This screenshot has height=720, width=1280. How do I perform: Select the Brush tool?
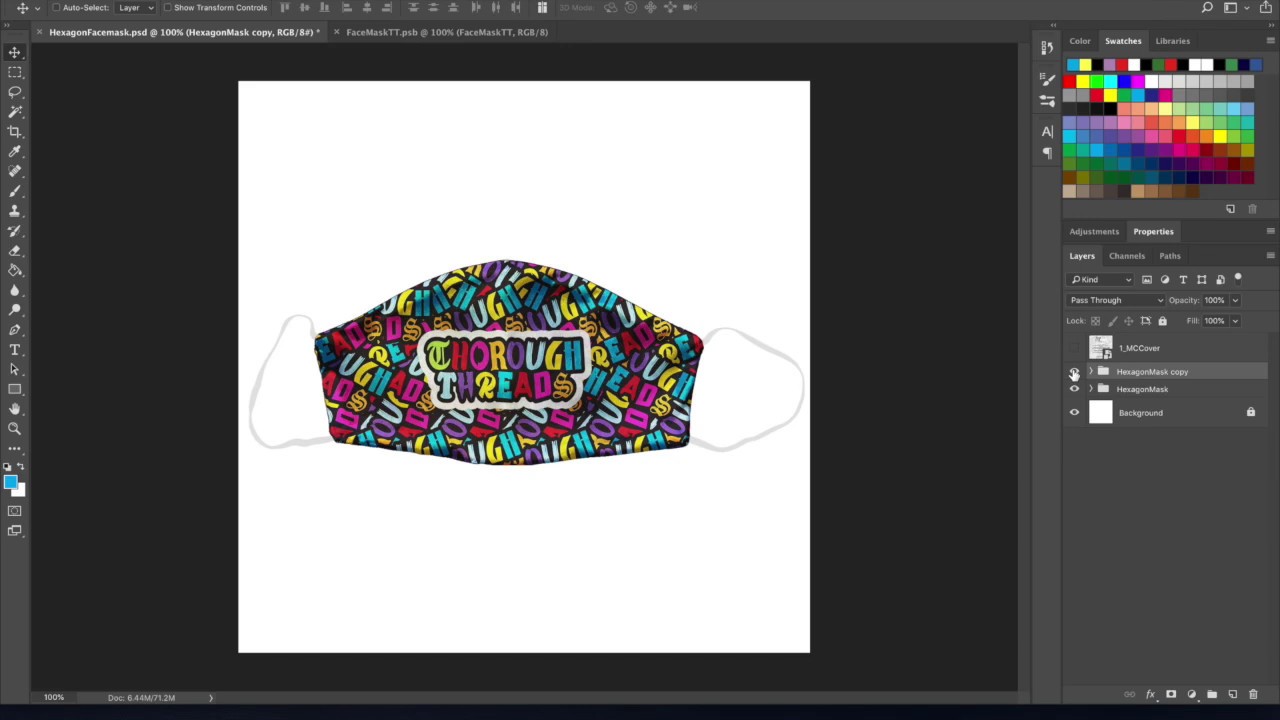click(x=15, y=191)
